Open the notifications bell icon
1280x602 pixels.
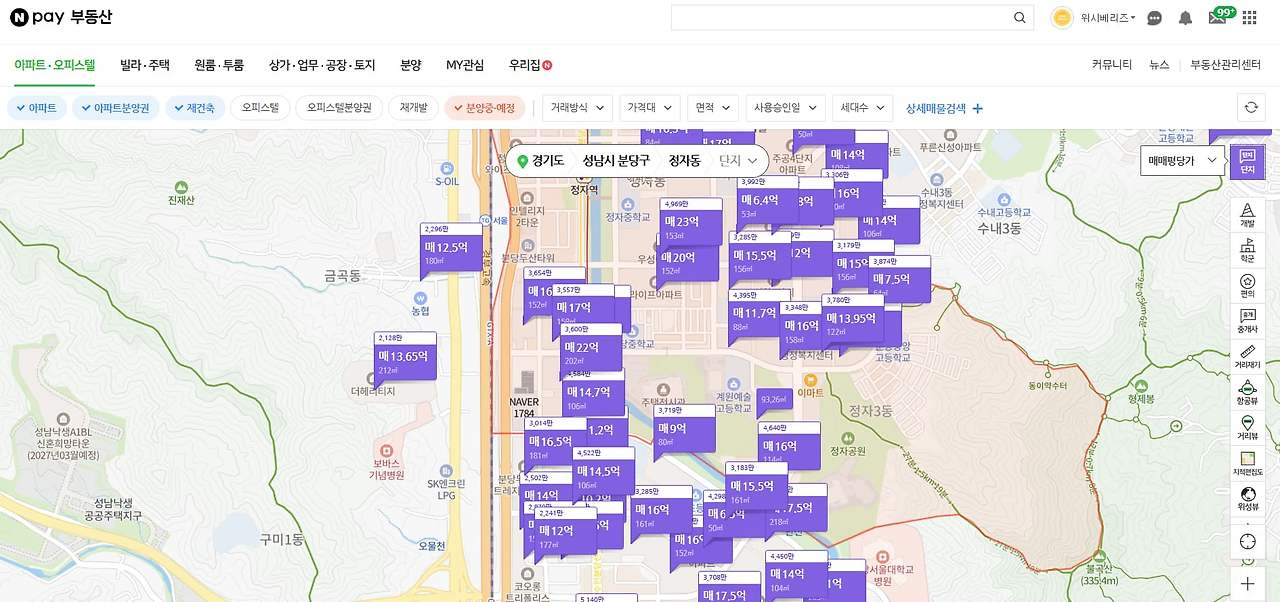pos(1185,18)
